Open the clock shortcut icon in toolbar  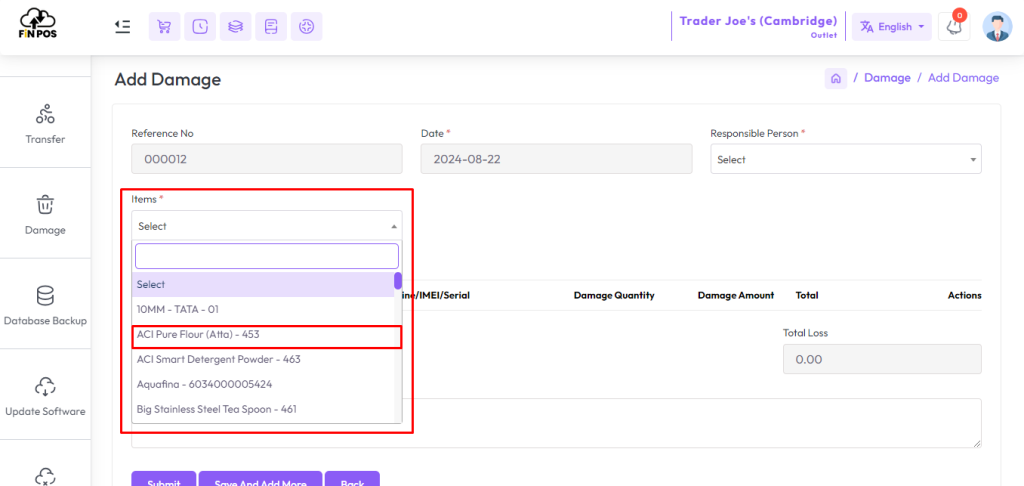coord(200,27)
